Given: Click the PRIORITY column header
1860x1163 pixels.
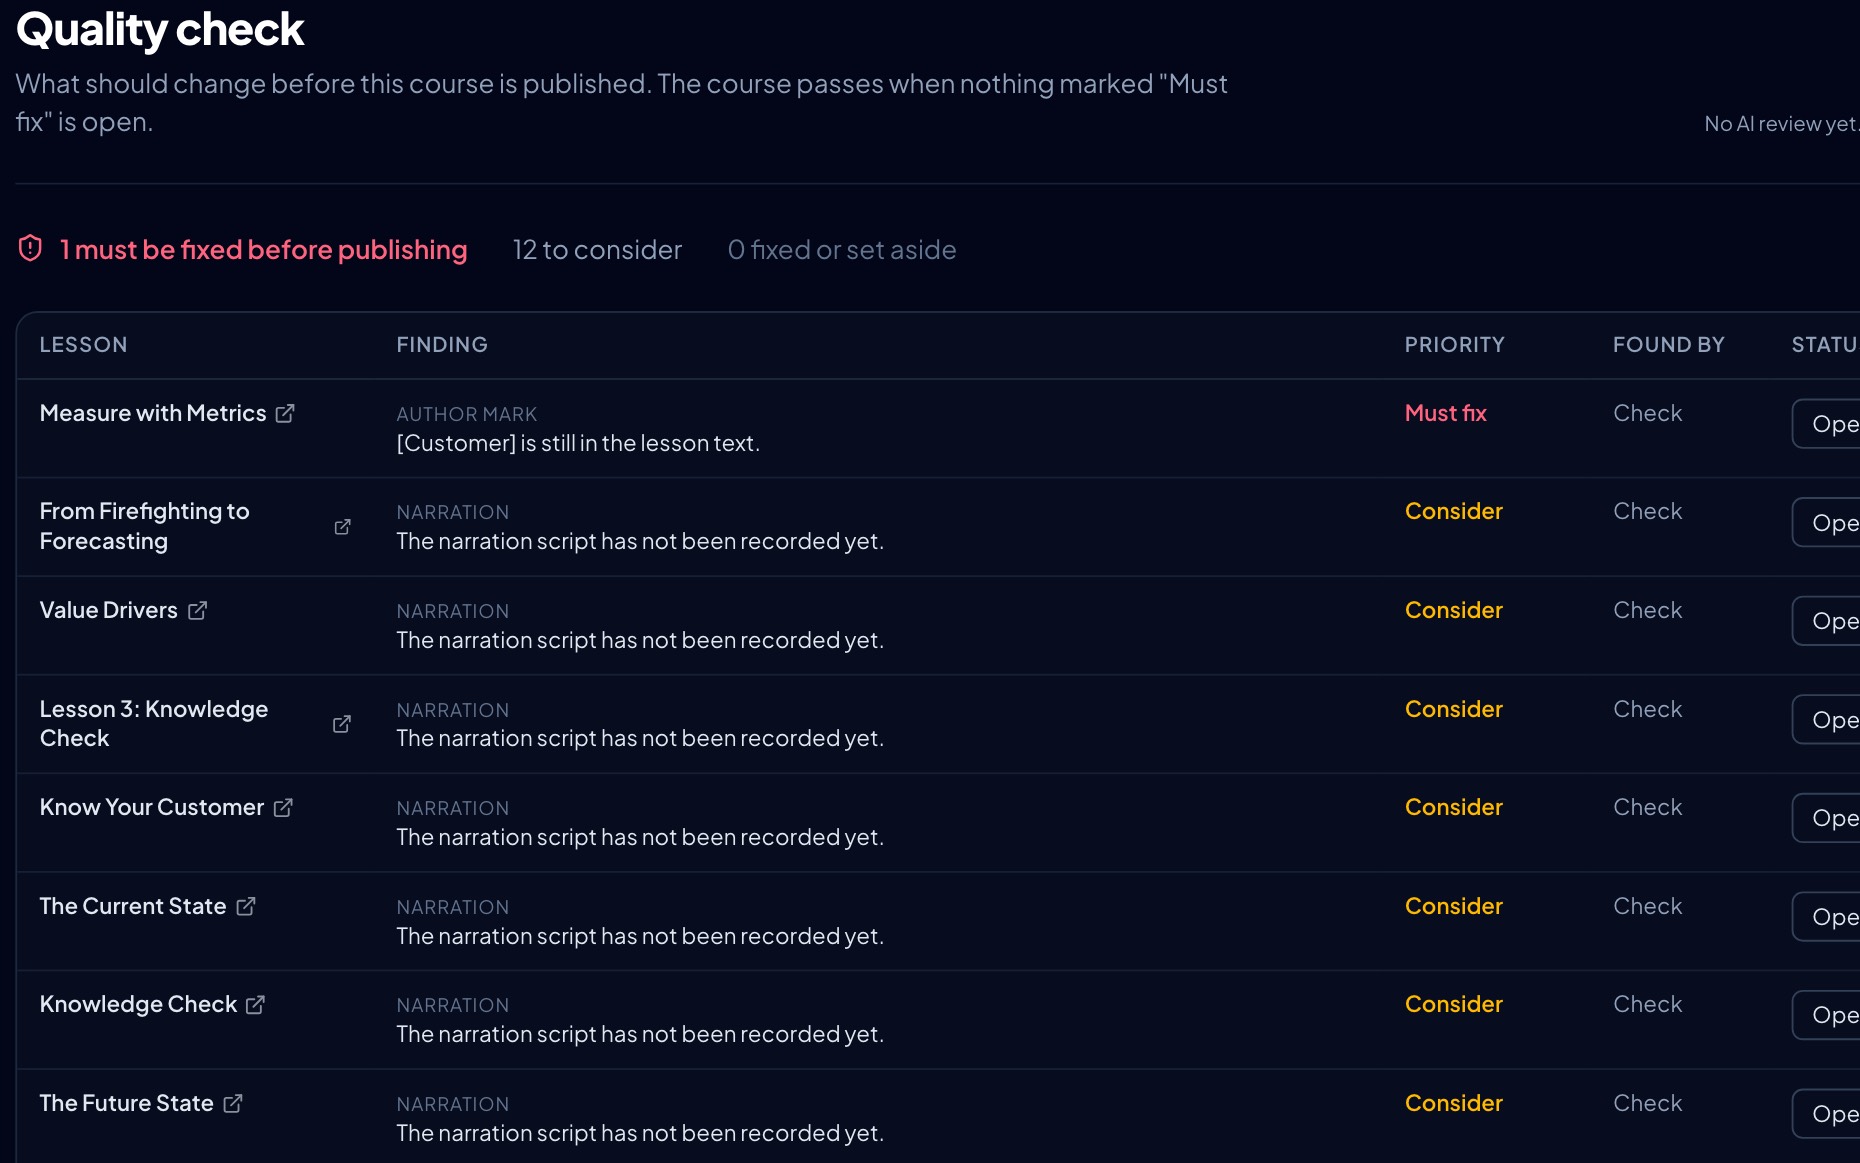Looking at the screenshot, I should tap(1454, 344).
